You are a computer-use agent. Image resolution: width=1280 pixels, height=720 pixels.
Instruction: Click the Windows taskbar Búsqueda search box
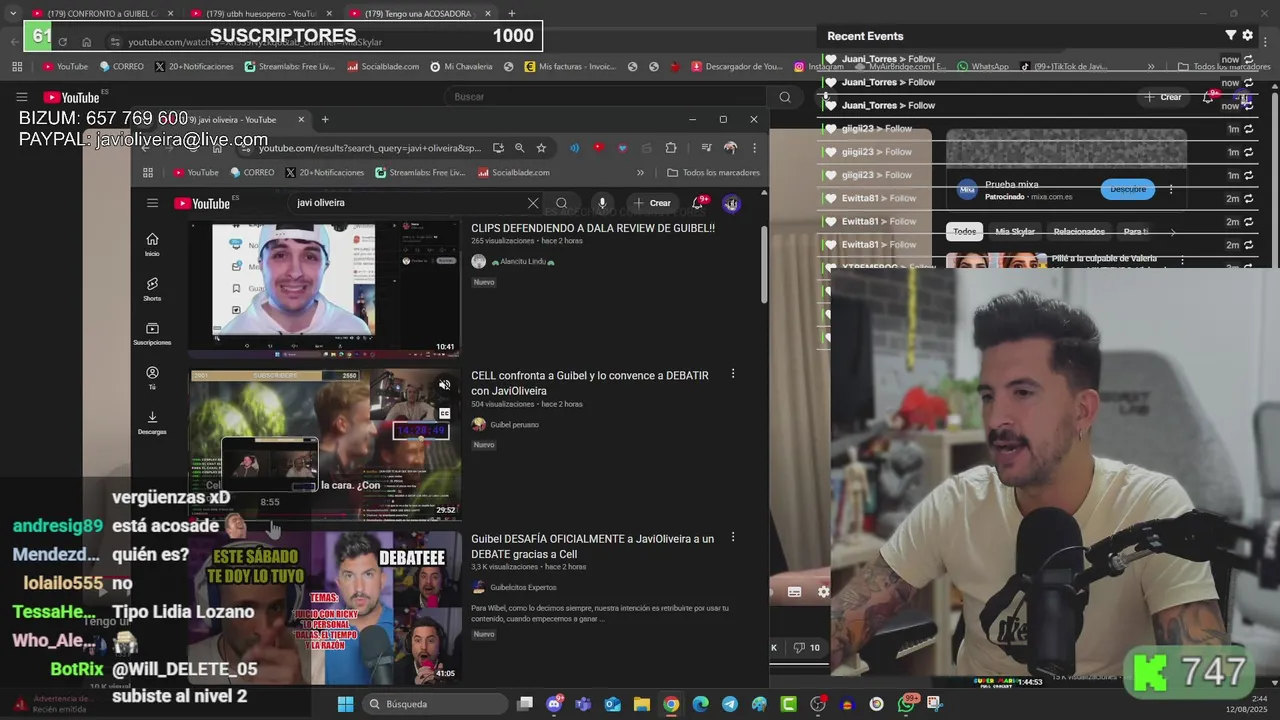pos(434,704)
